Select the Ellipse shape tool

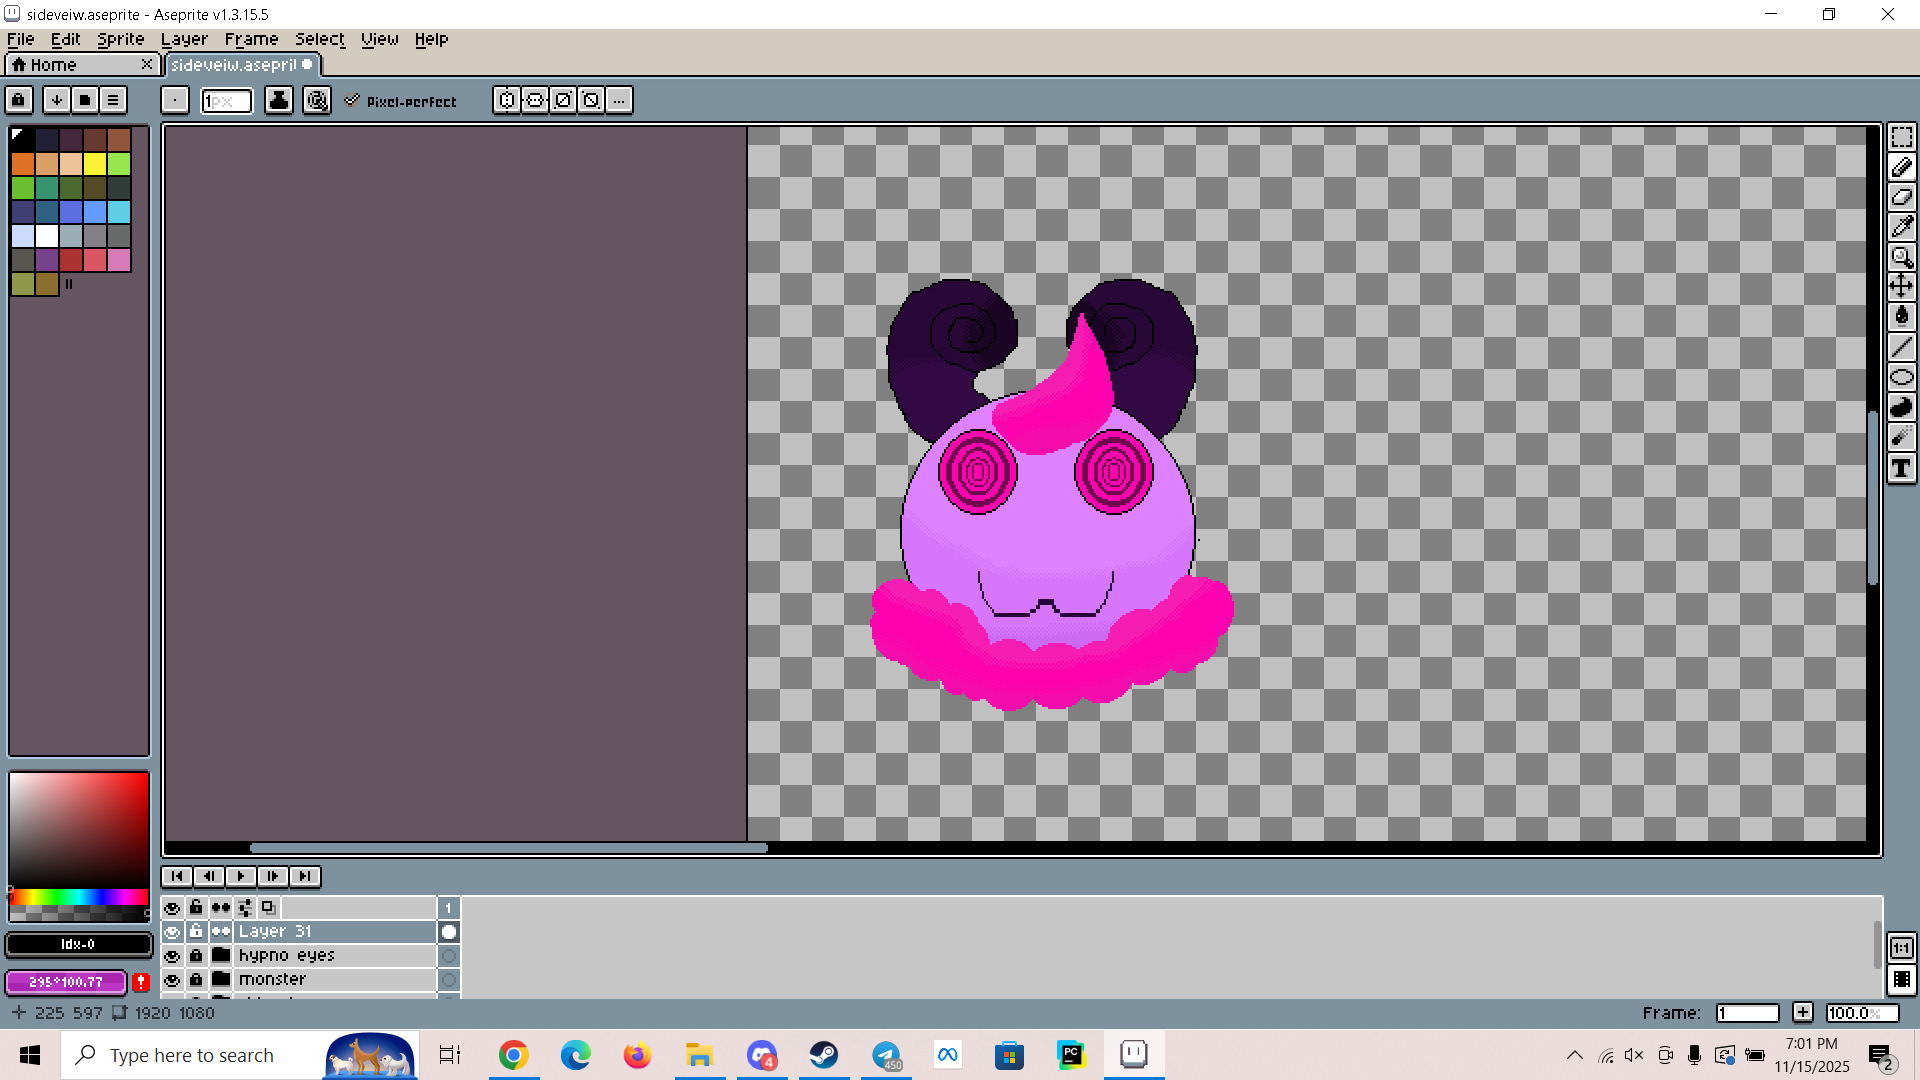(1901, 377)
